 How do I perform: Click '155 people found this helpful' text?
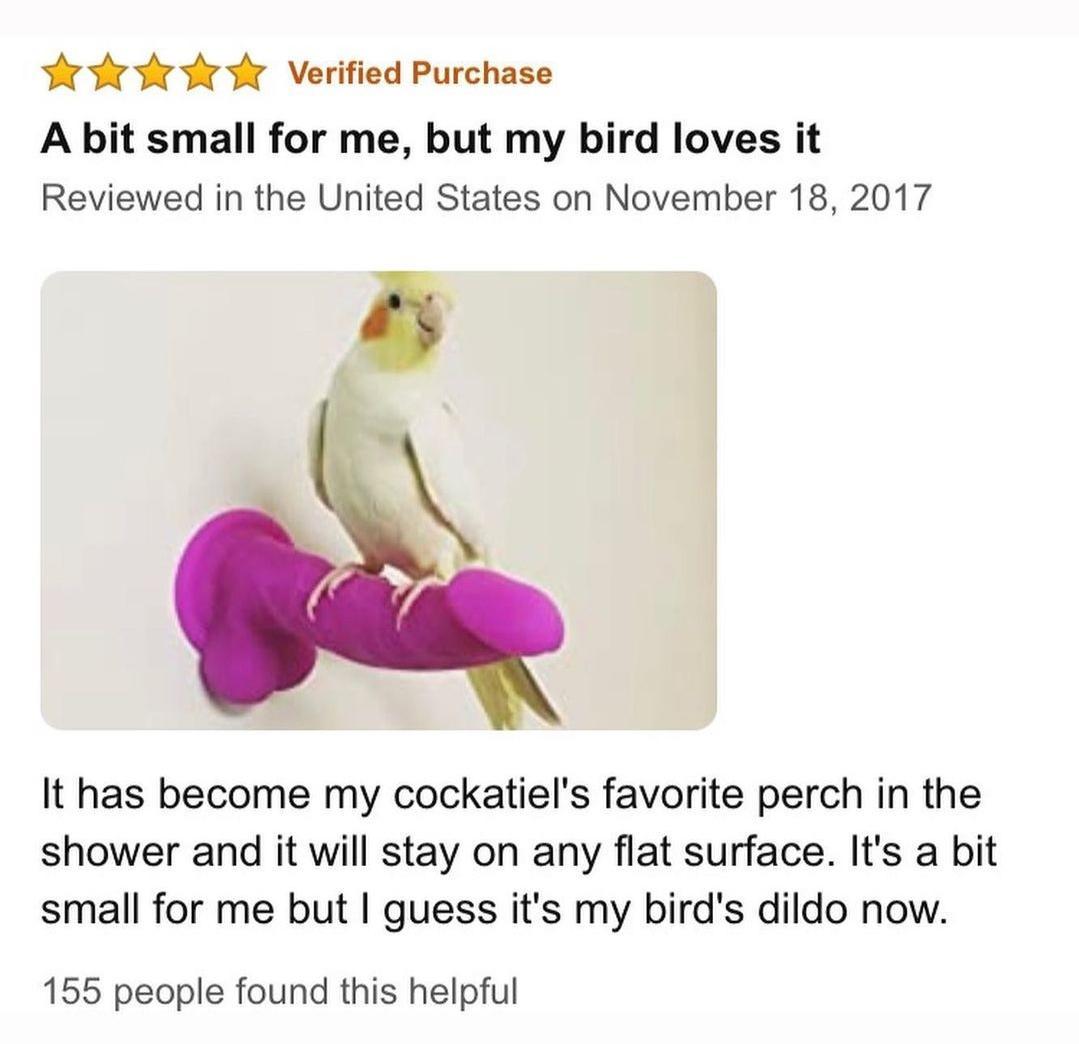click(279, 992)
